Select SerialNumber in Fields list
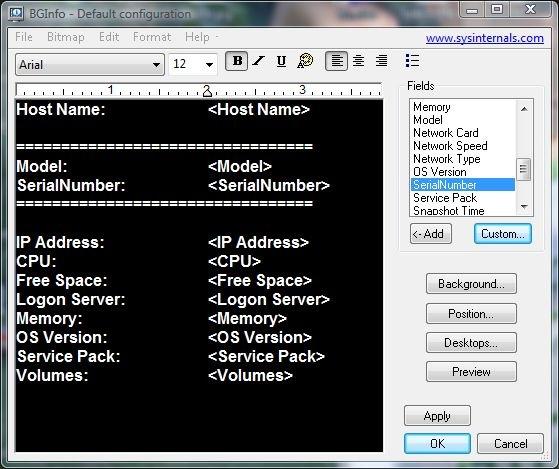The height and width of the screenshot is (469, 559). [x=463, y=185]
